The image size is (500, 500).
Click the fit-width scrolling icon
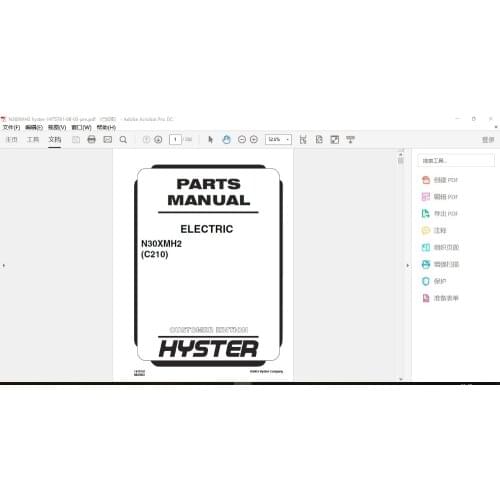[303, 139]
